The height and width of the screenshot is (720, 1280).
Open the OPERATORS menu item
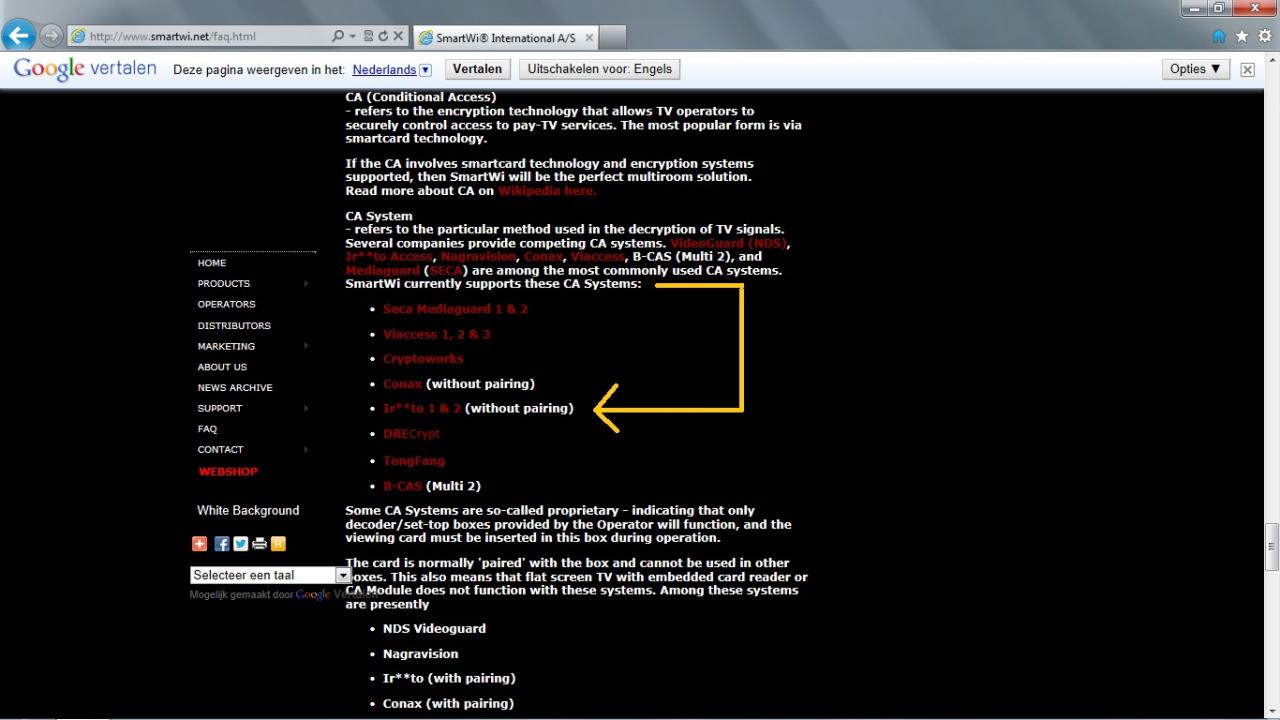227,304
